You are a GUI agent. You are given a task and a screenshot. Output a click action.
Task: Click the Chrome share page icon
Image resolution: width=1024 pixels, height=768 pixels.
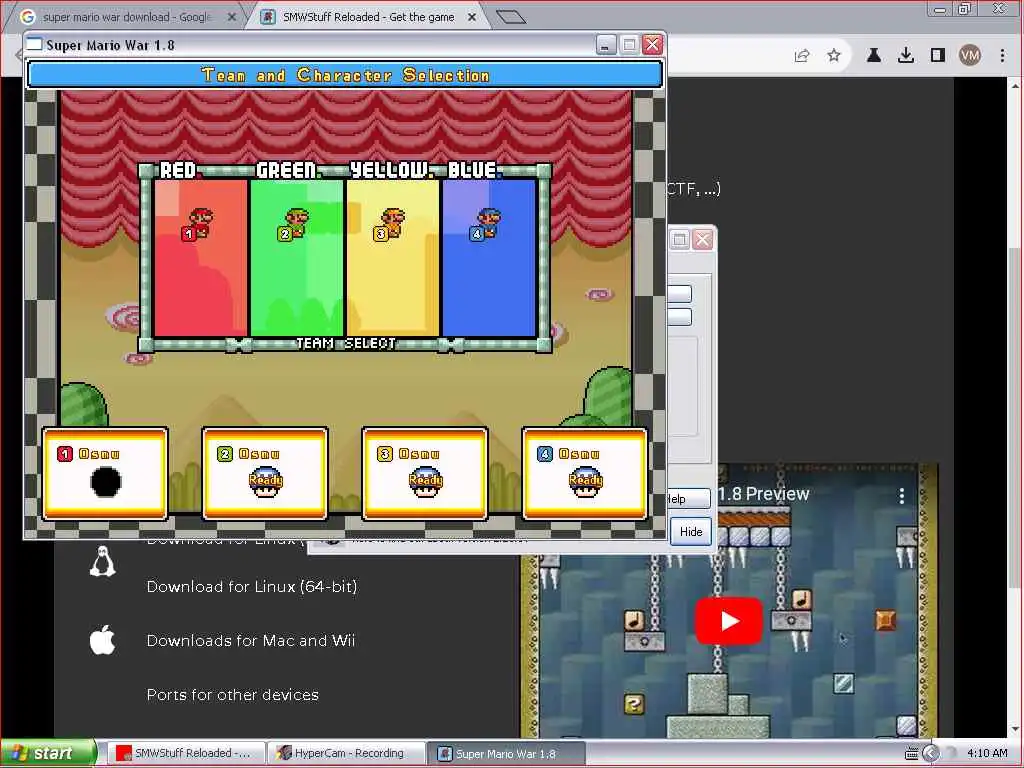802,56
